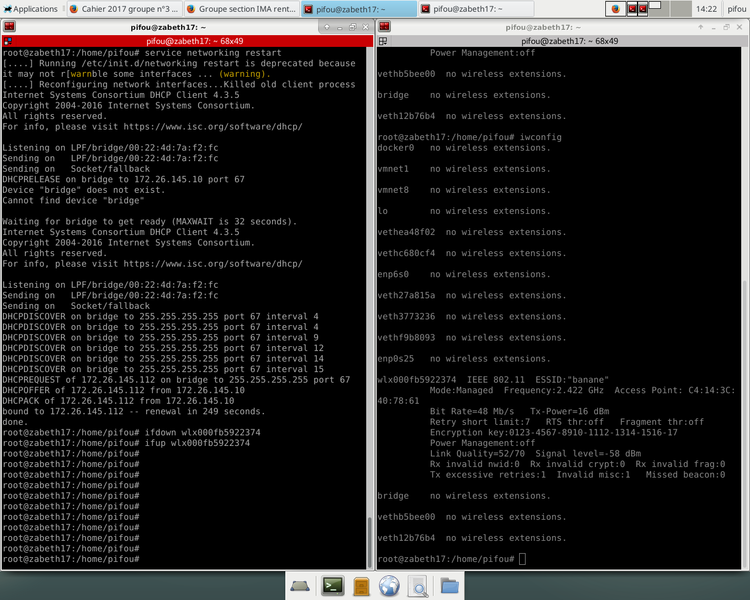Screen dimensions: 750x600
Task: Open the left window's titlebar menu icon
Action: [x=9, y=27]
